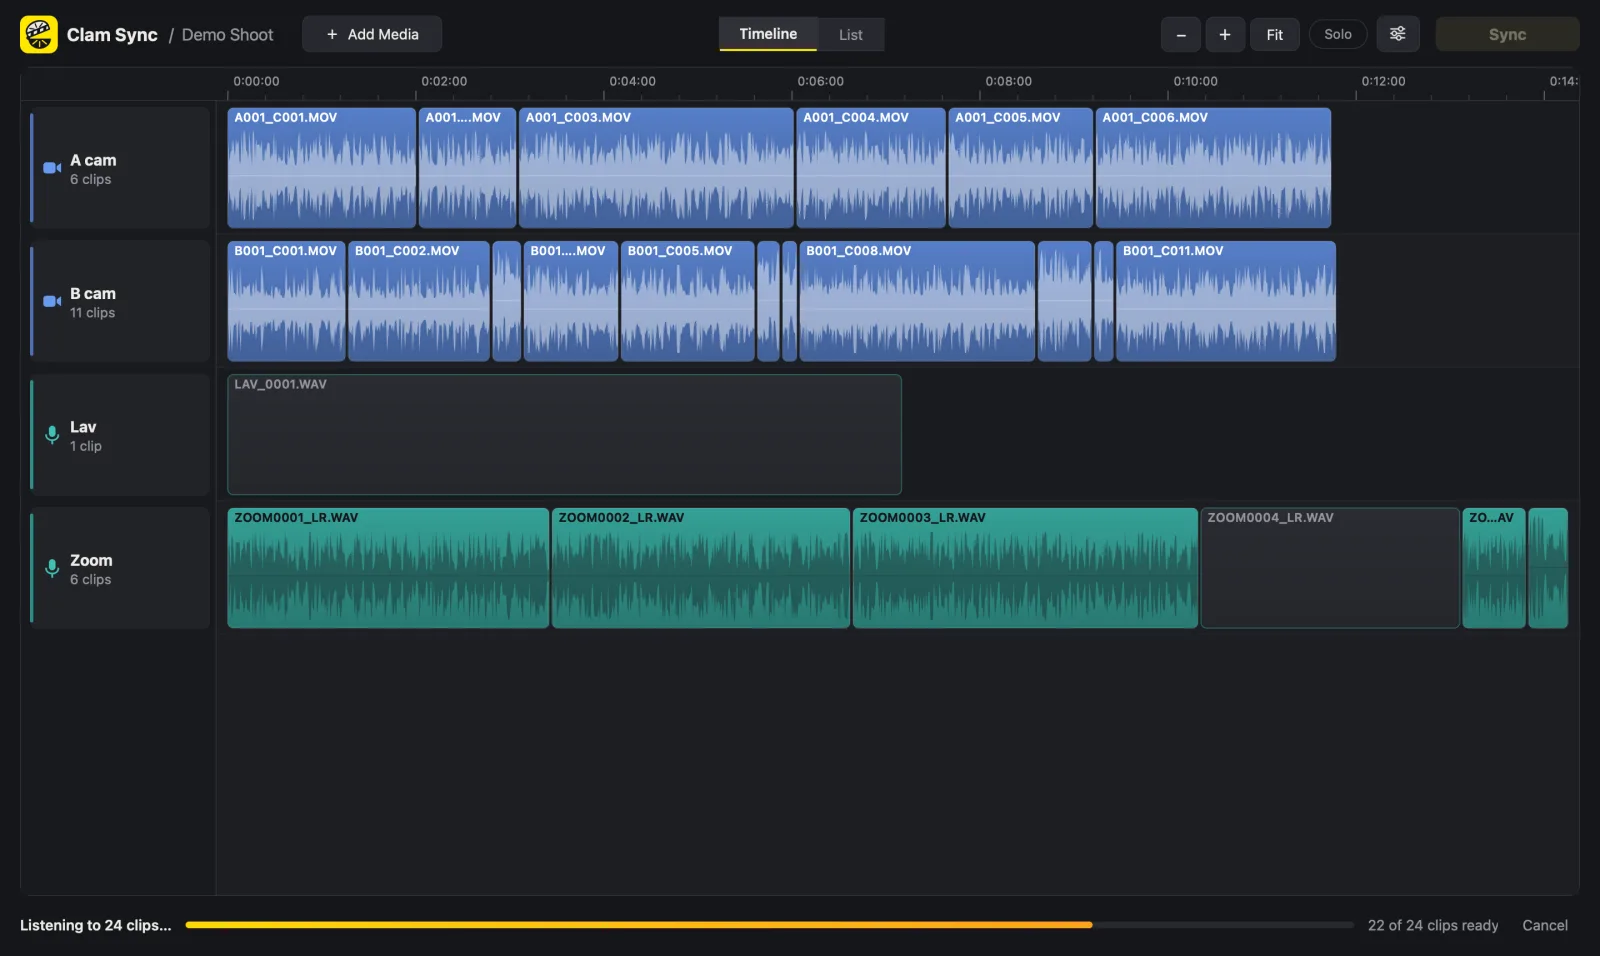Select clip ZOOM0001_LR.WAV
Screen dimensions: 1600x956
[388, 568]
